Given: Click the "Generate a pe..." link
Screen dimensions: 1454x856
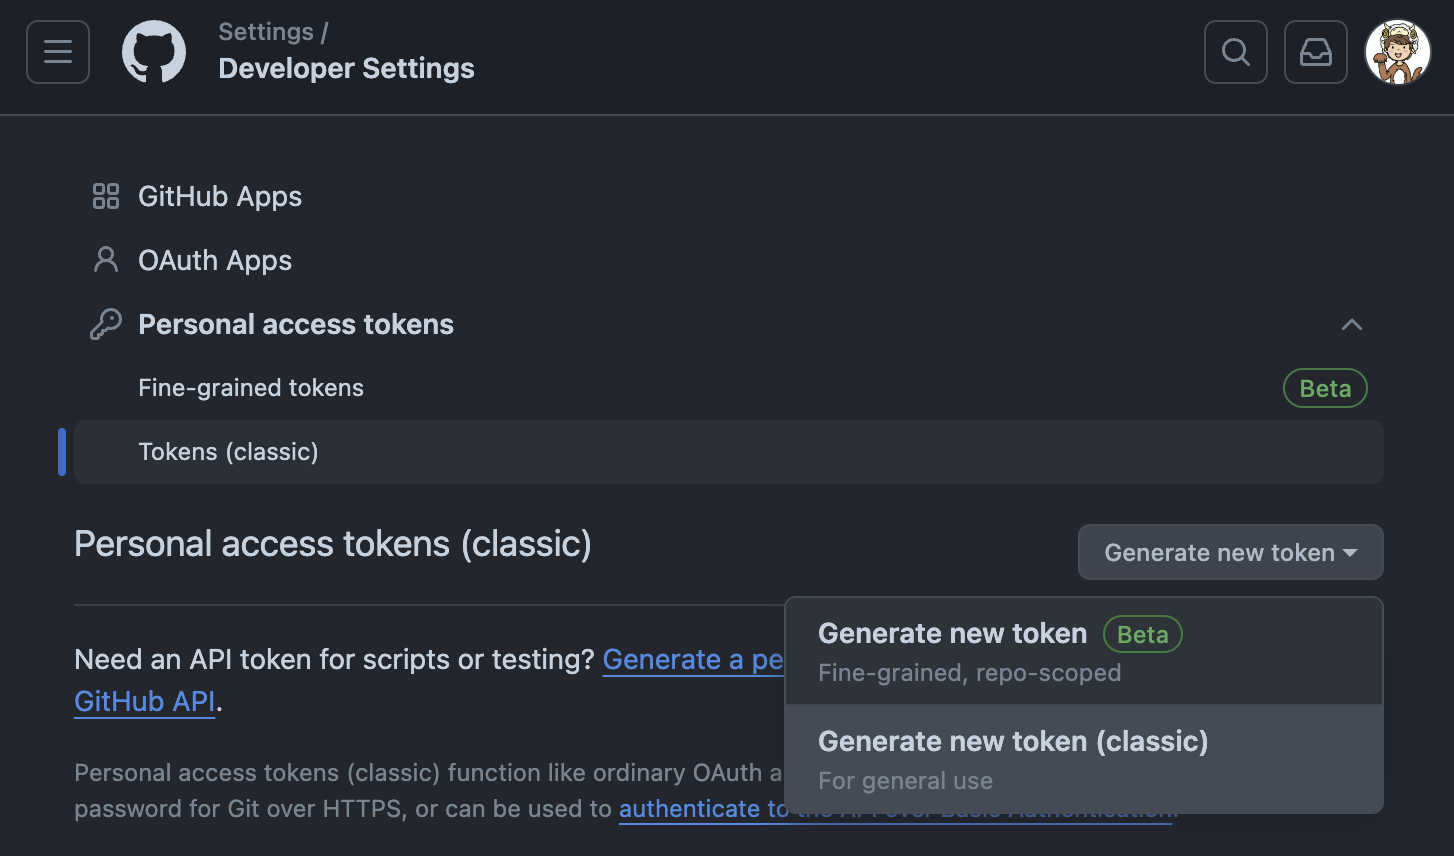Looking at the screenshot, I should tap(692, 660).
